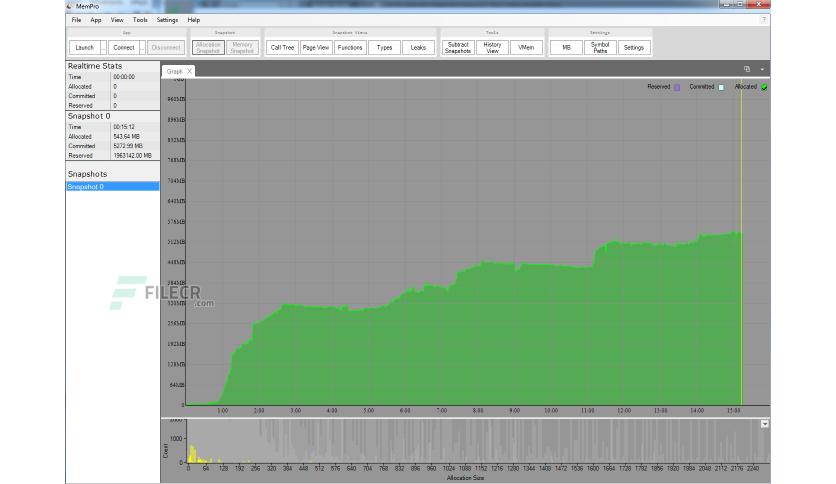Click the snapshot Committed value 5272.99 MB
The height and width of the screenshot is (484, 836).
[x=128, y=146]
